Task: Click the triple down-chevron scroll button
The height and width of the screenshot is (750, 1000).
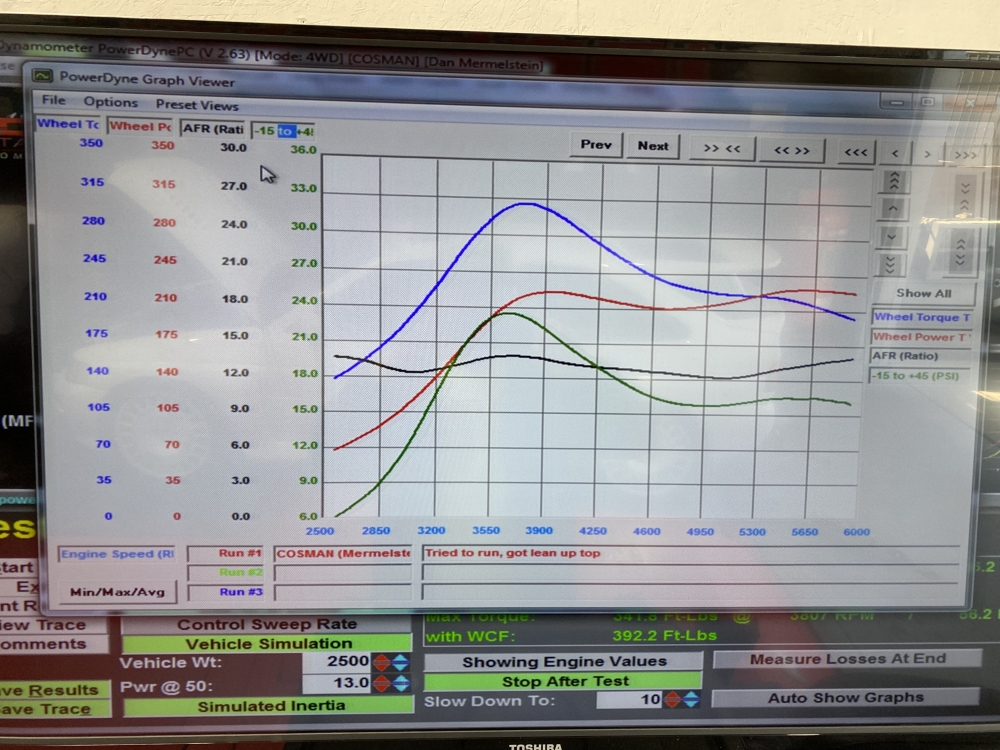Action: pos(892,265)
